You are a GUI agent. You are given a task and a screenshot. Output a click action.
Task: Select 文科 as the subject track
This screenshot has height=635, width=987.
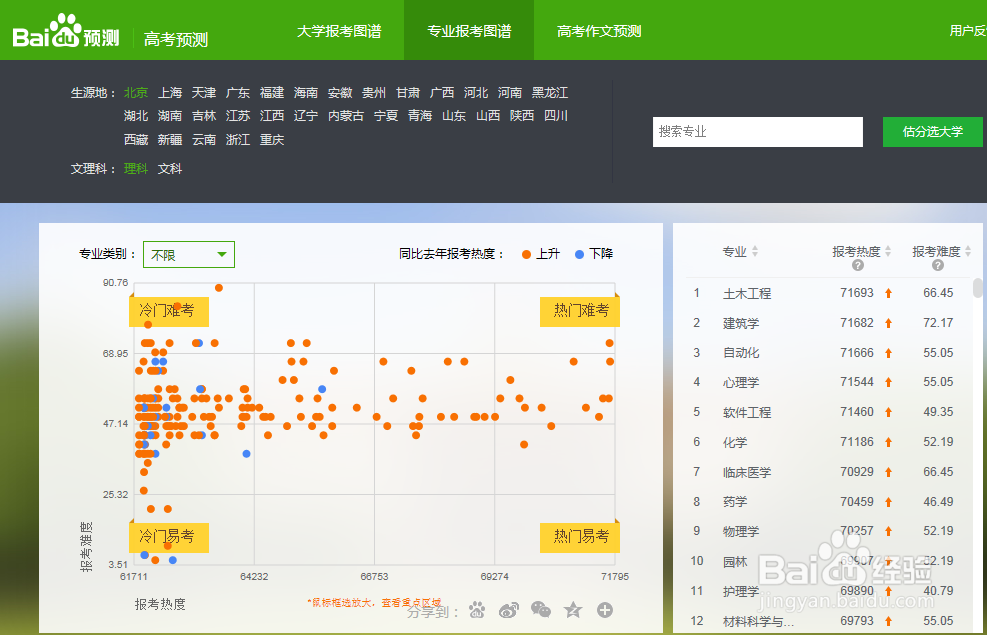pyautogui.click(x=170, y=168)
